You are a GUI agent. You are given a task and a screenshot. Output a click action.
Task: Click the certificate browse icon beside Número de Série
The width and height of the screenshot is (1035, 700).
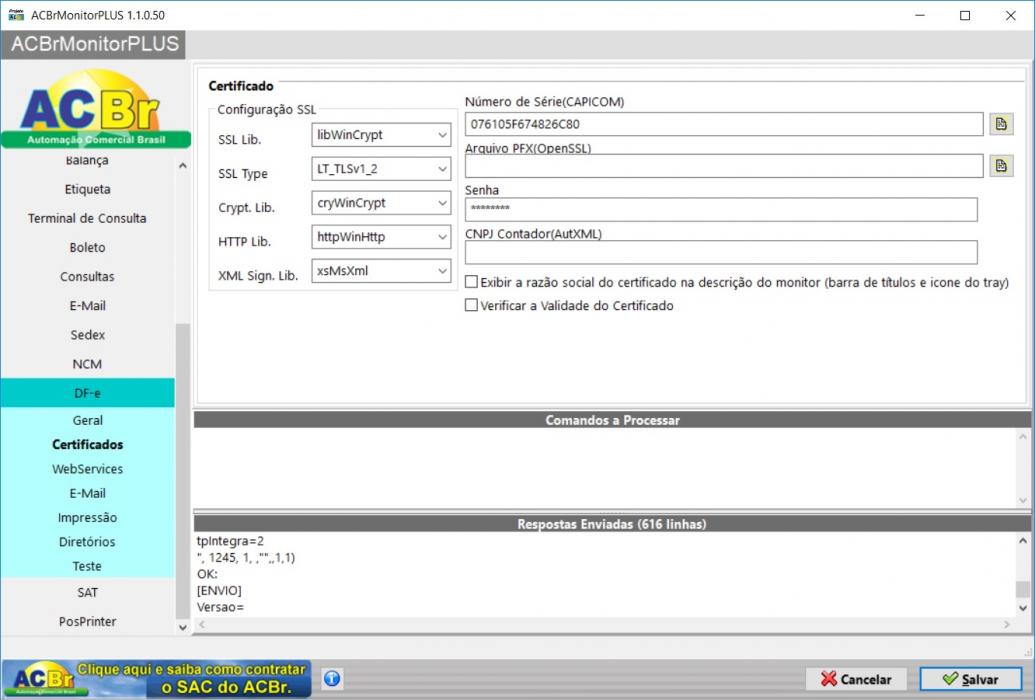point(1001,124)
